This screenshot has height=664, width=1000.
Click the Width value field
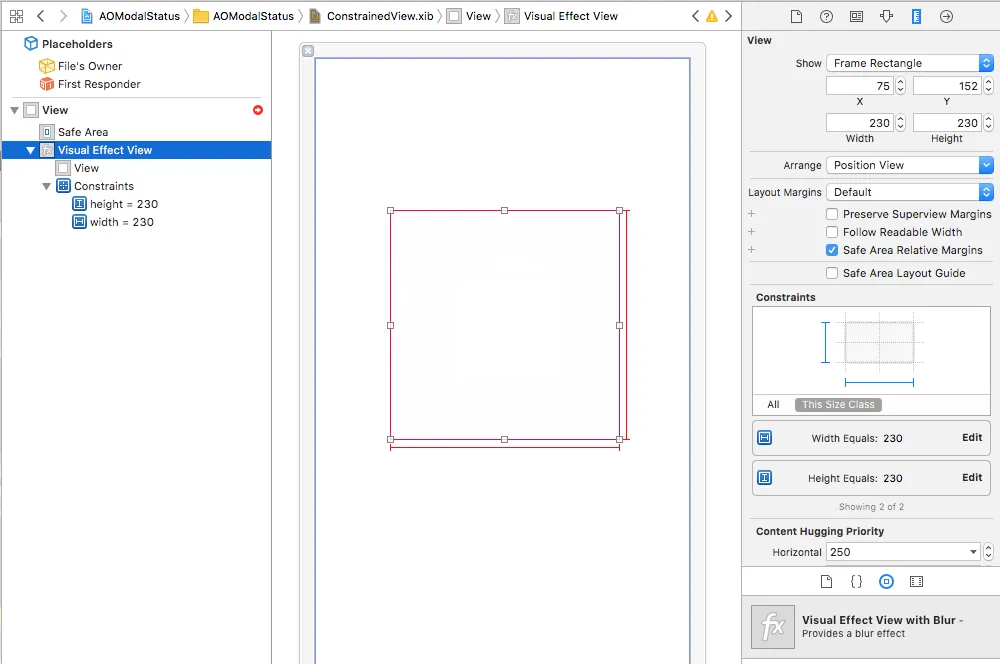coord(860,122)
